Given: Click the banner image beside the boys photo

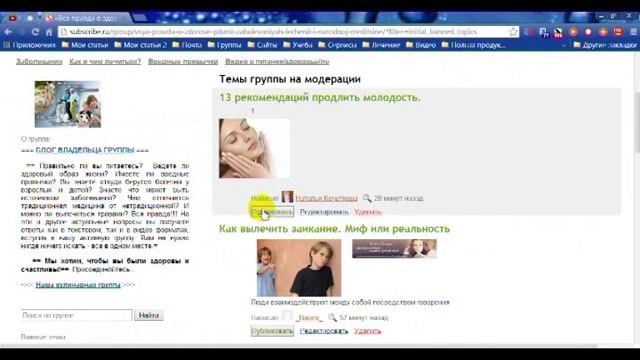Looking at the screenshot, I should pyautogui.click(x=394, y=249).
